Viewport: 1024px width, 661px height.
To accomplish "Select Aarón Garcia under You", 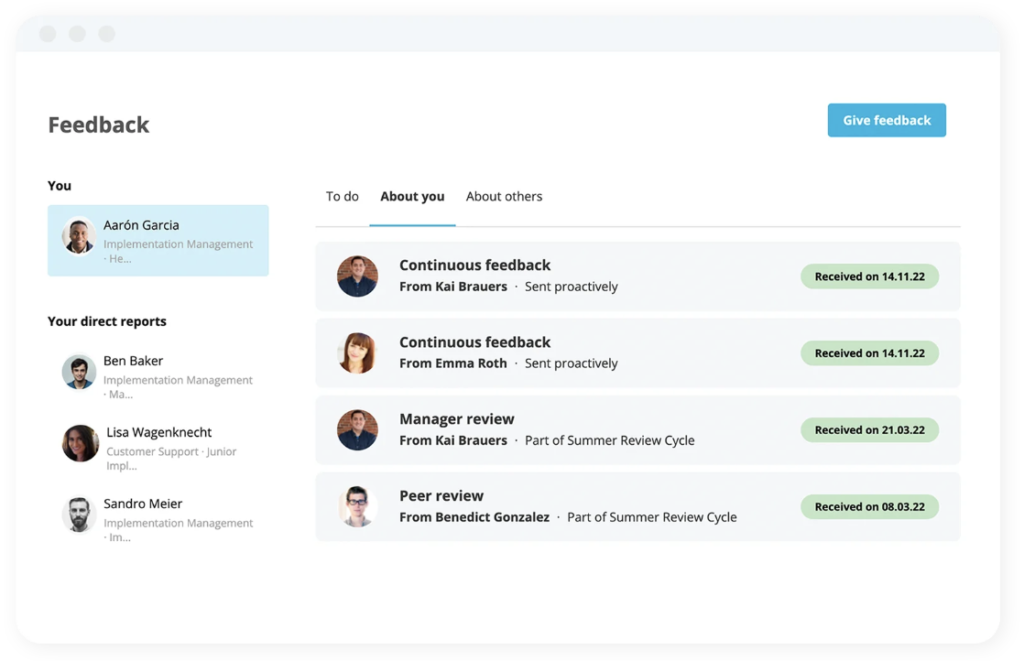I will (158, 240).
